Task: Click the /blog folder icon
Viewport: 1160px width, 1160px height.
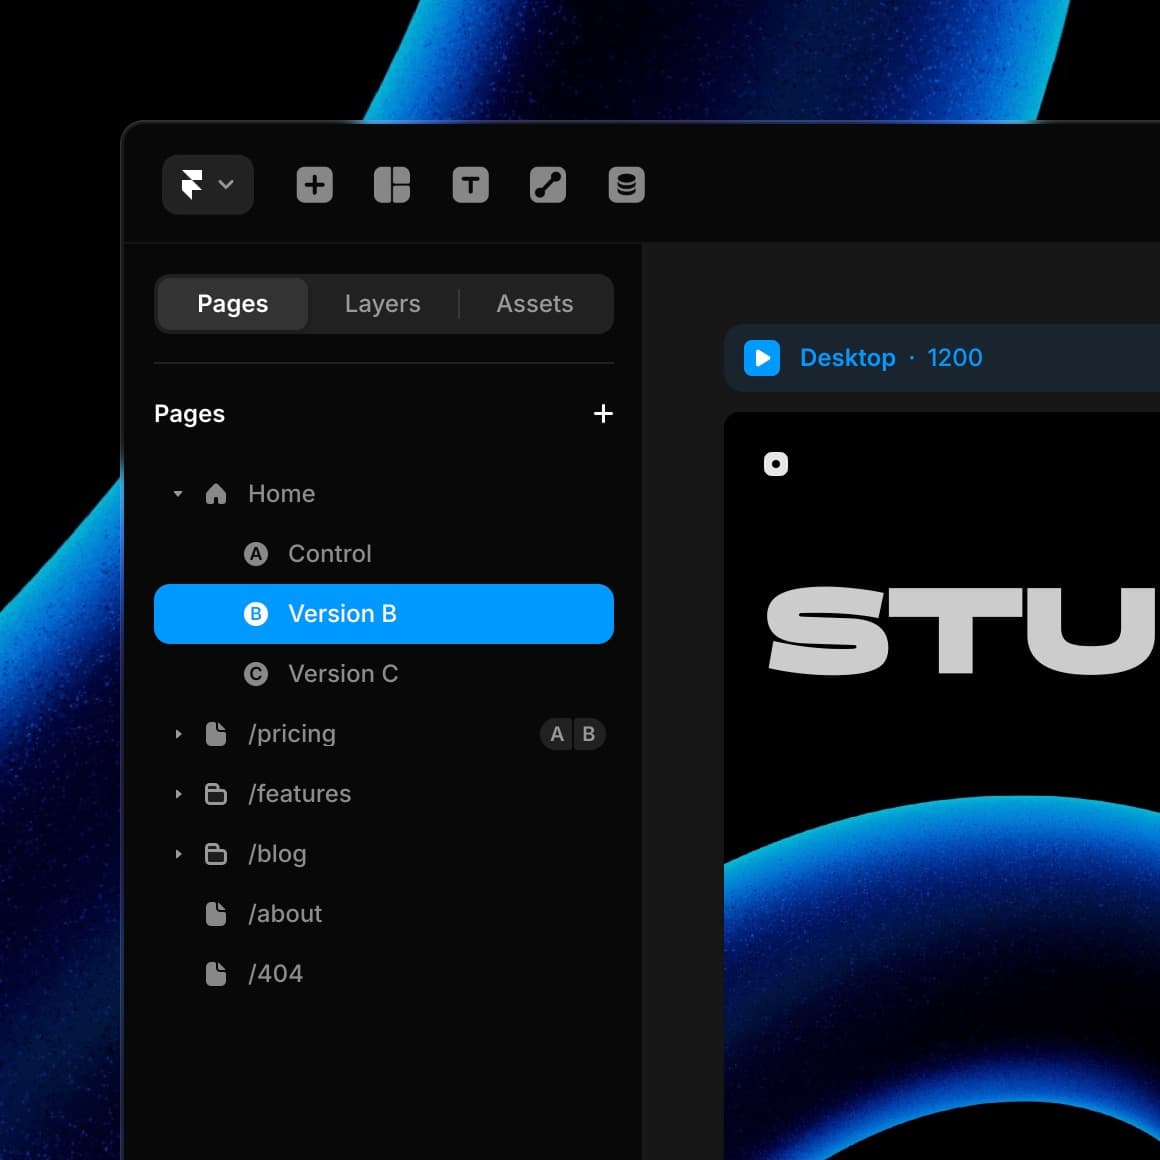Action: tap(216, 854)
